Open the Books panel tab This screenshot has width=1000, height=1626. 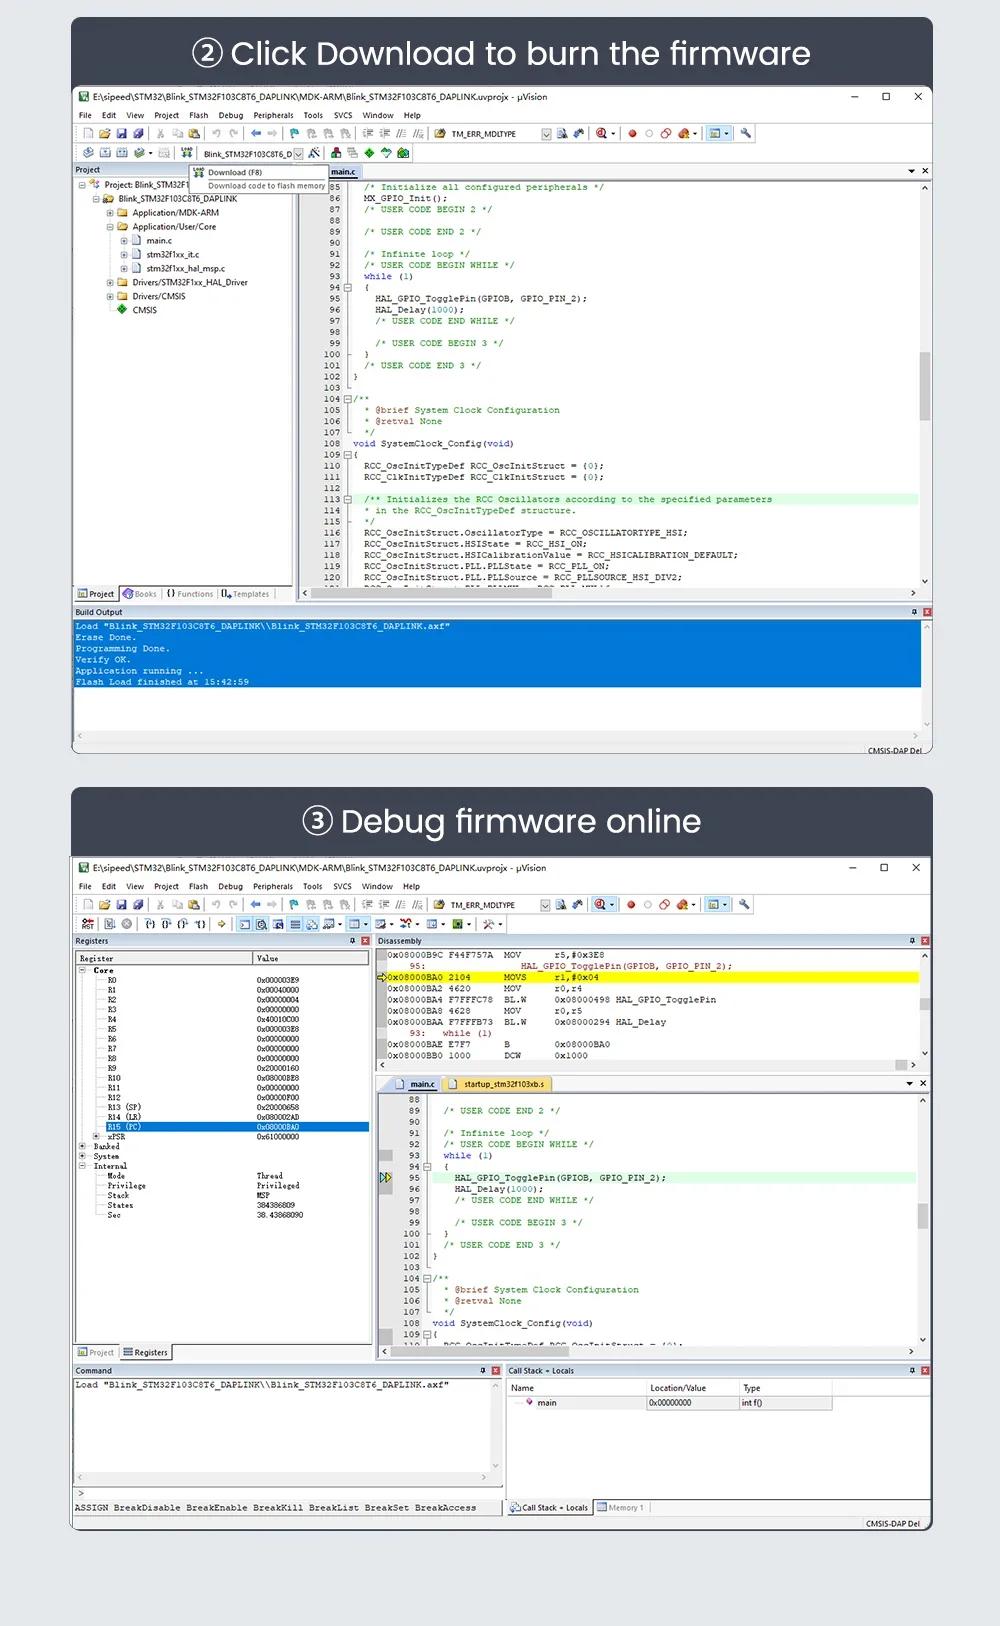(x=139, y=594)
